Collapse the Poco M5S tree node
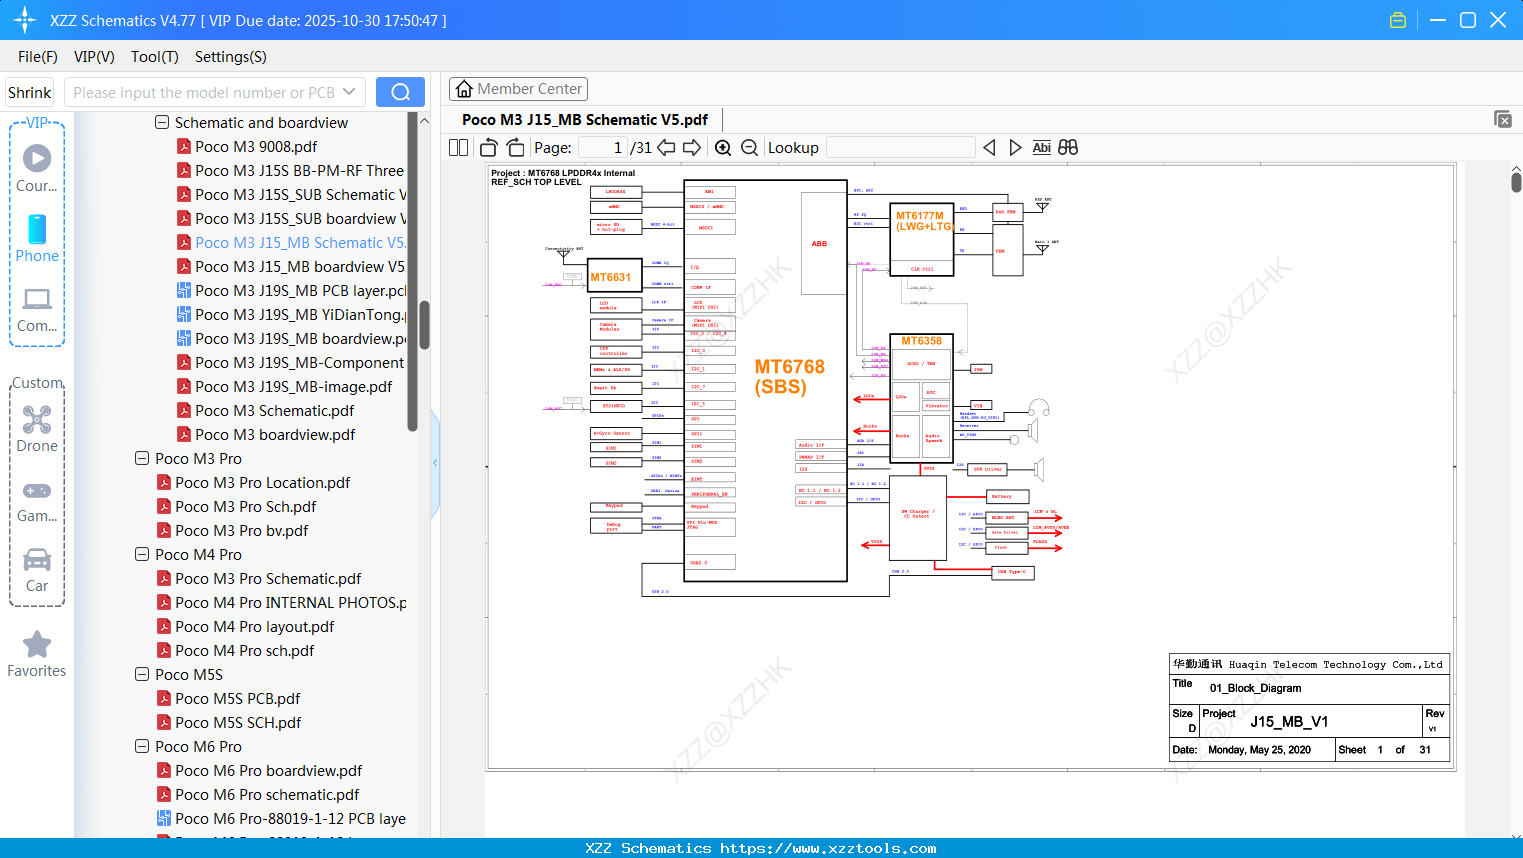 pos(141,674)
